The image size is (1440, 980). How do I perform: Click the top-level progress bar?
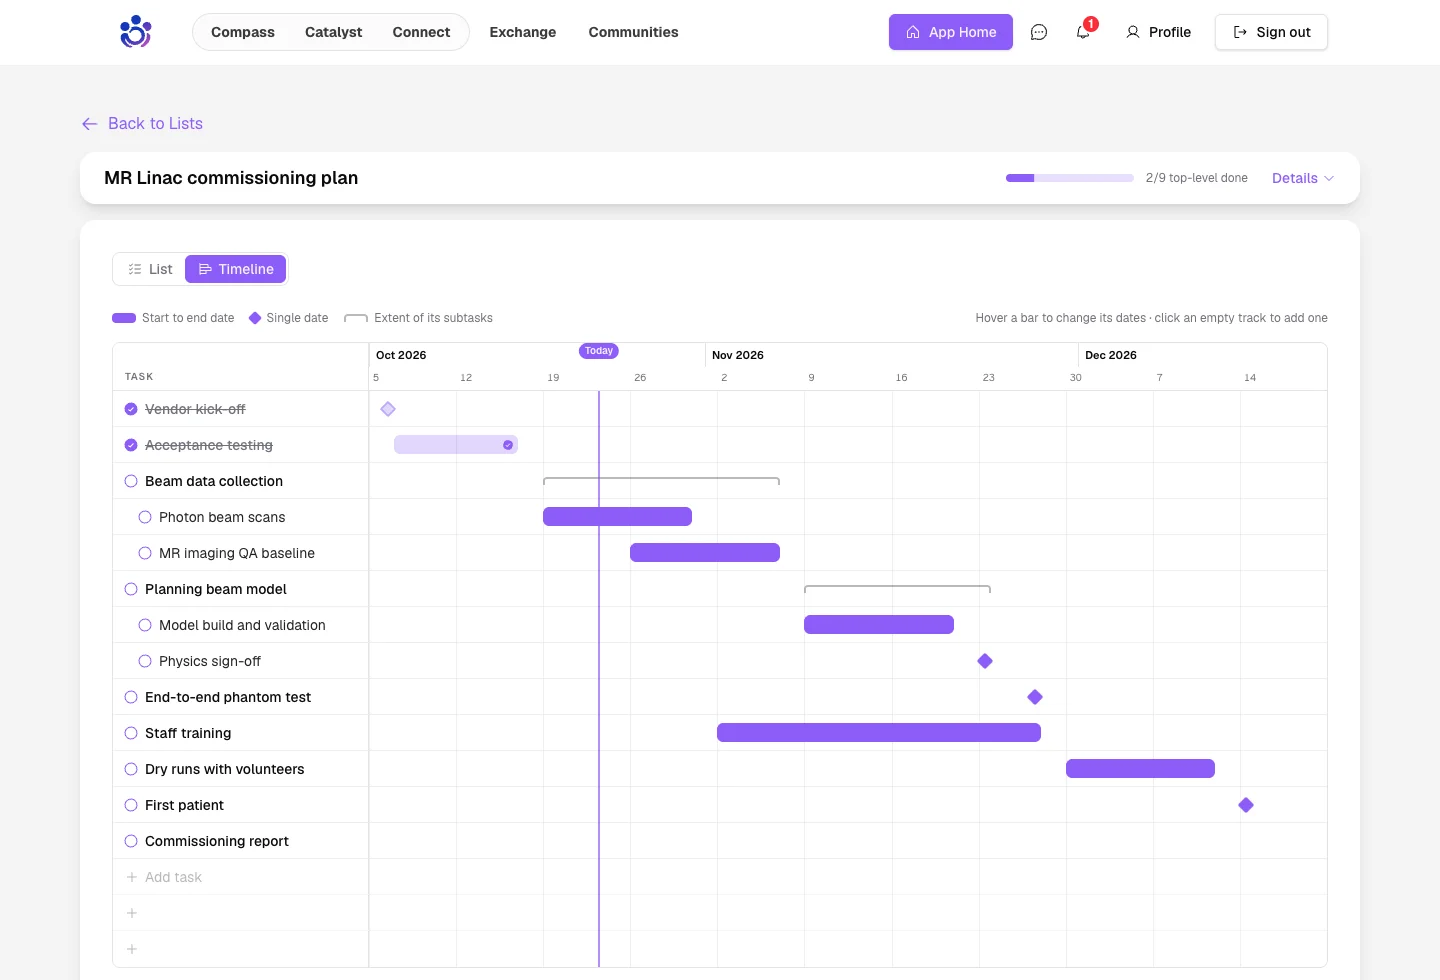[1069, 178]
